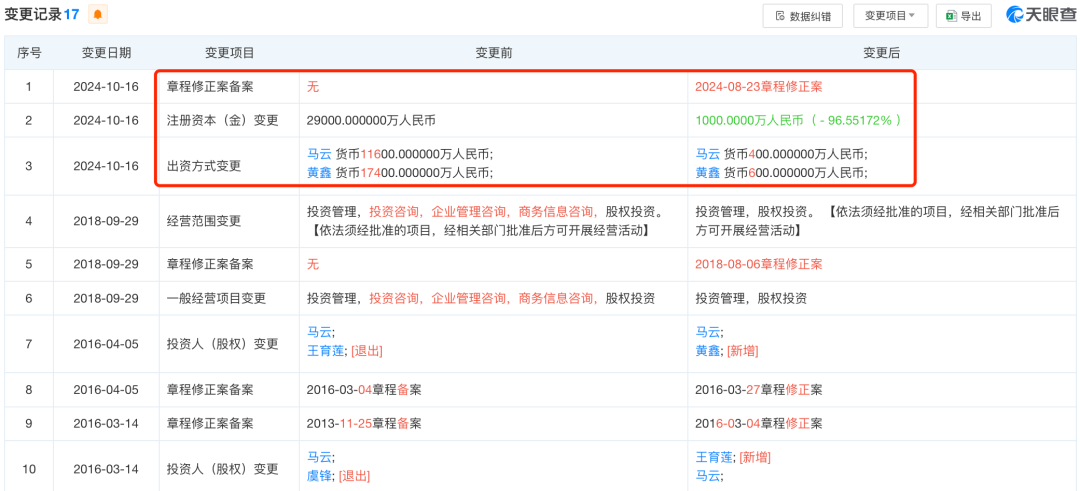This screenshot has width=1080, height=491.
Task: Click the 天眼查 logo
Action: (x=1040, y=15)
